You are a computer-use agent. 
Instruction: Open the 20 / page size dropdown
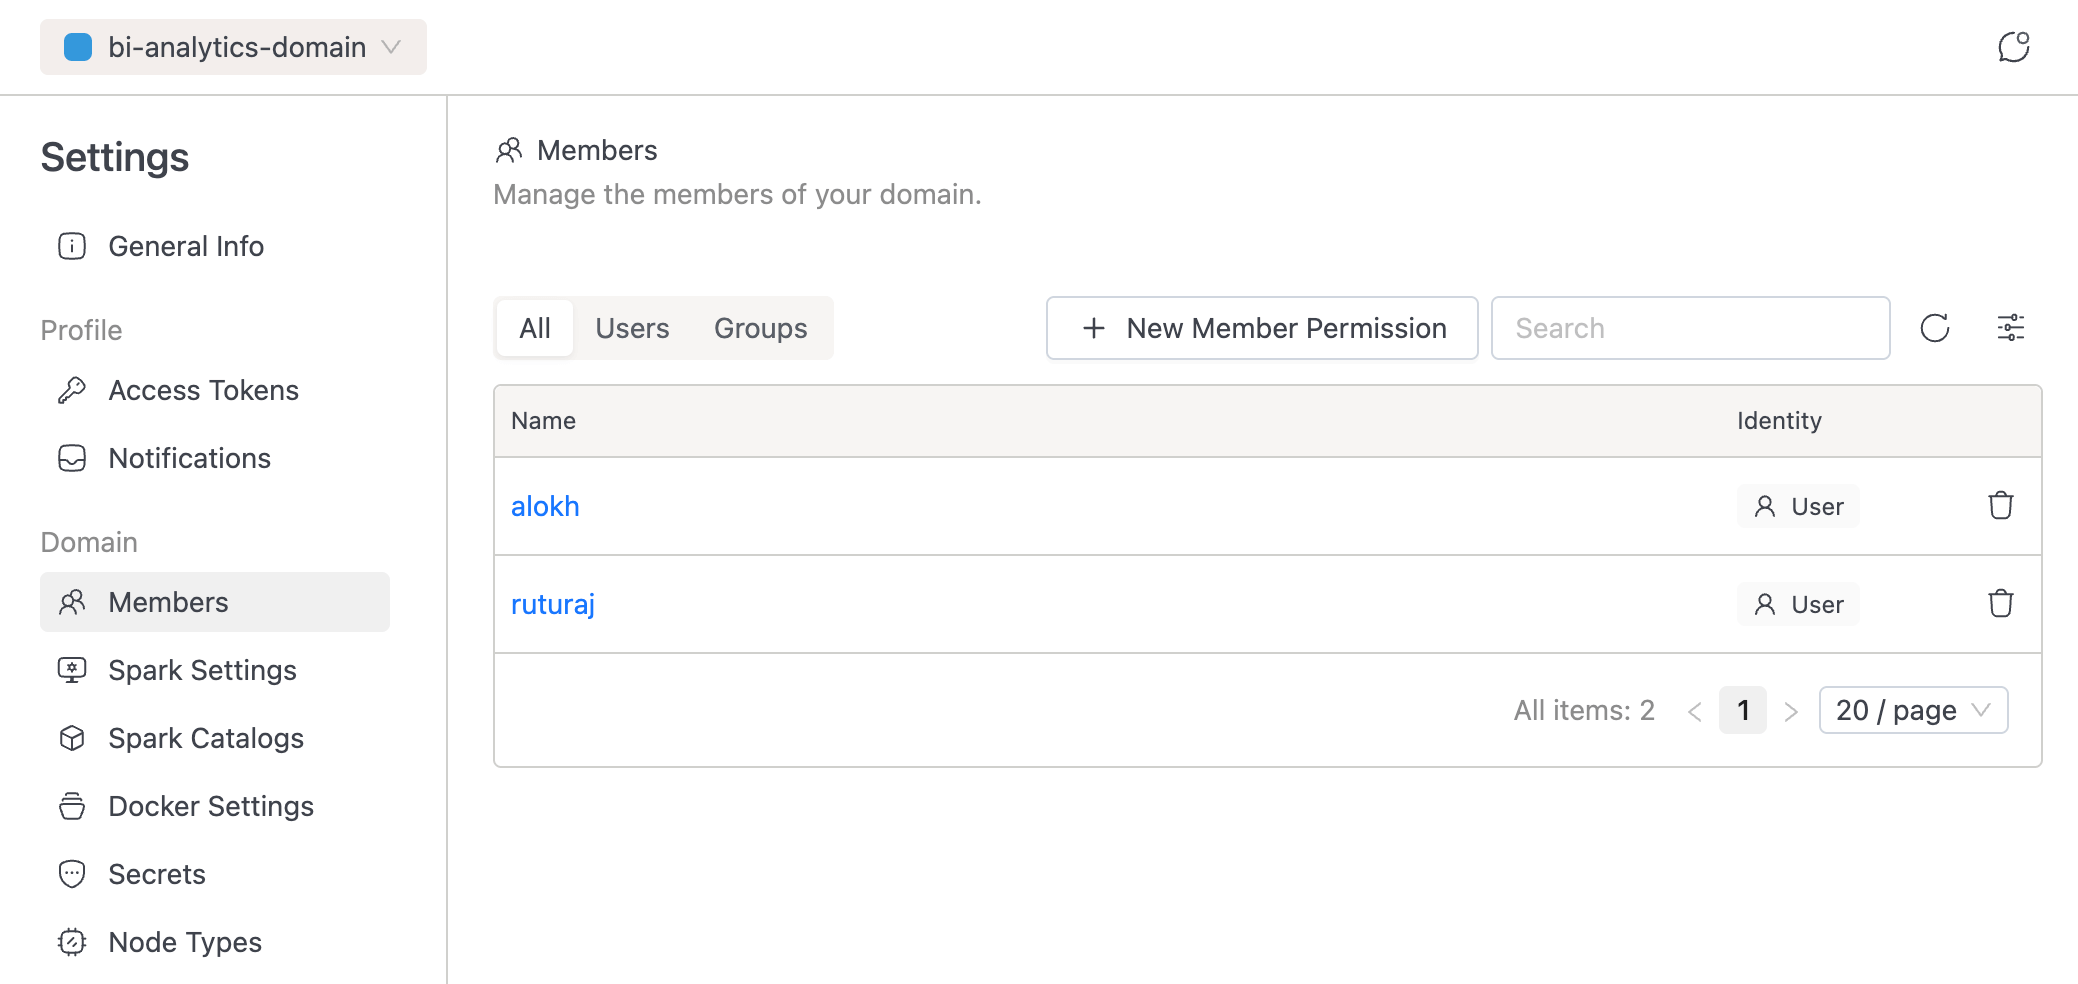pos(1911,710)
